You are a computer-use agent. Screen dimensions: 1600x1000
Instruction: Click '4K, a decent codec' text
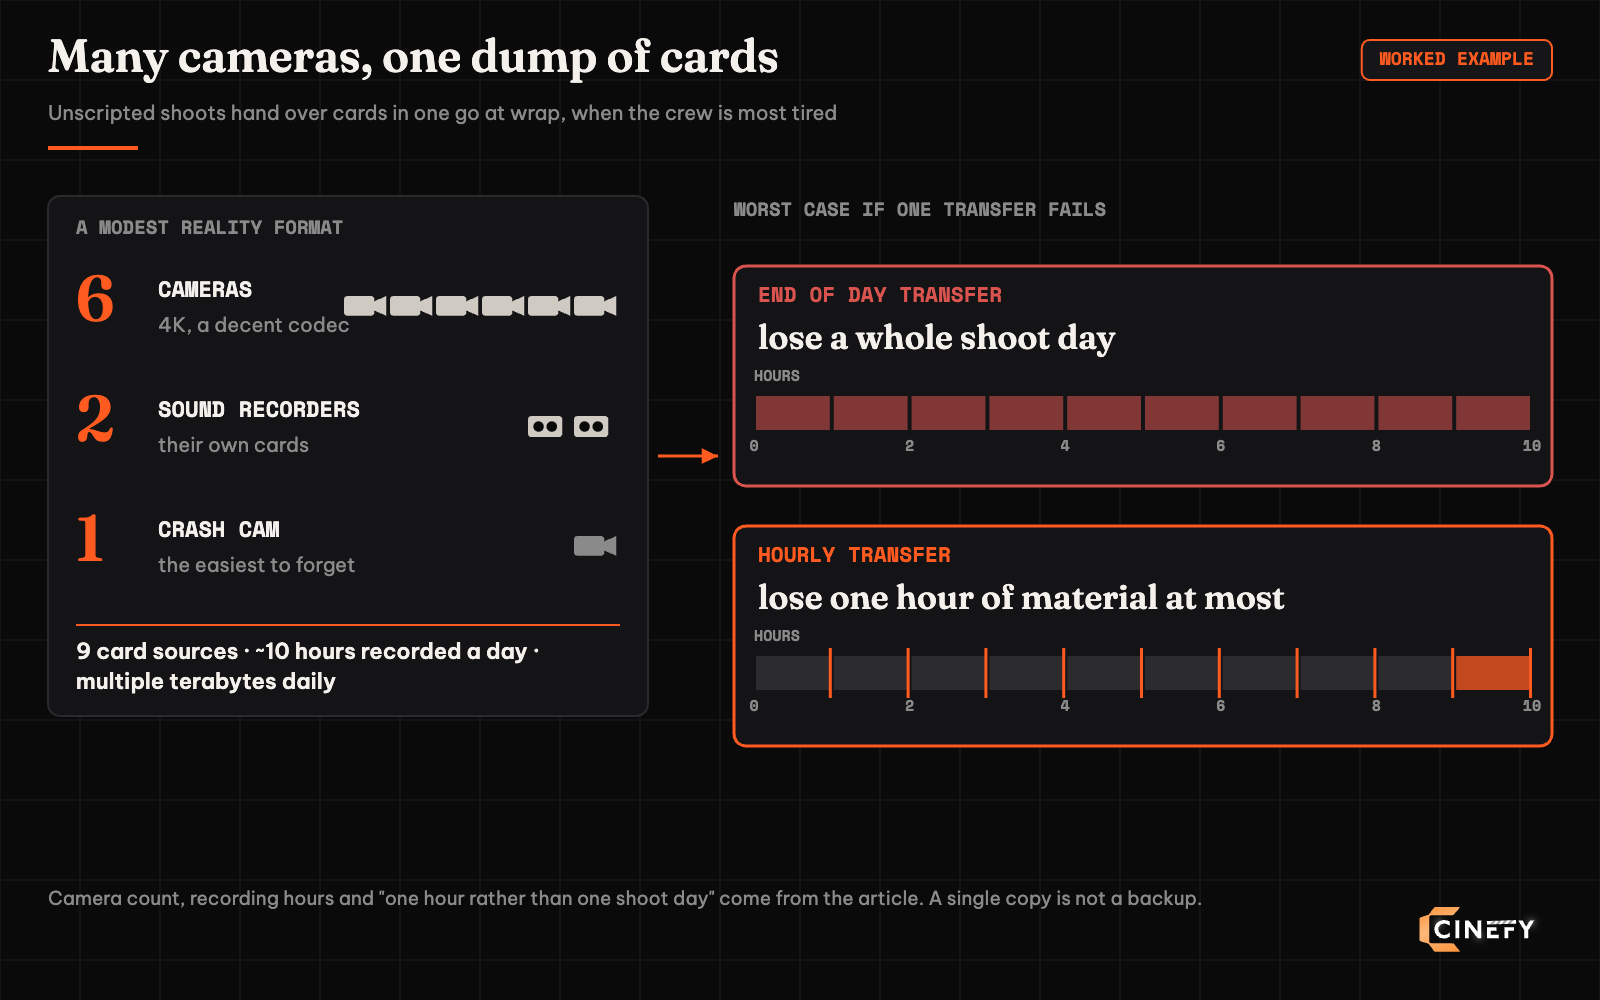coord(254,325)
